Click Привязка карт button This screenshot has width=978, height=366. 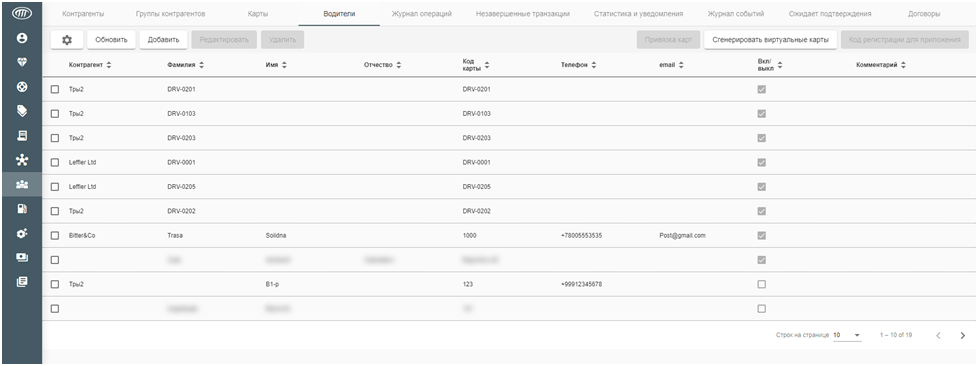(x=669, y=39)
